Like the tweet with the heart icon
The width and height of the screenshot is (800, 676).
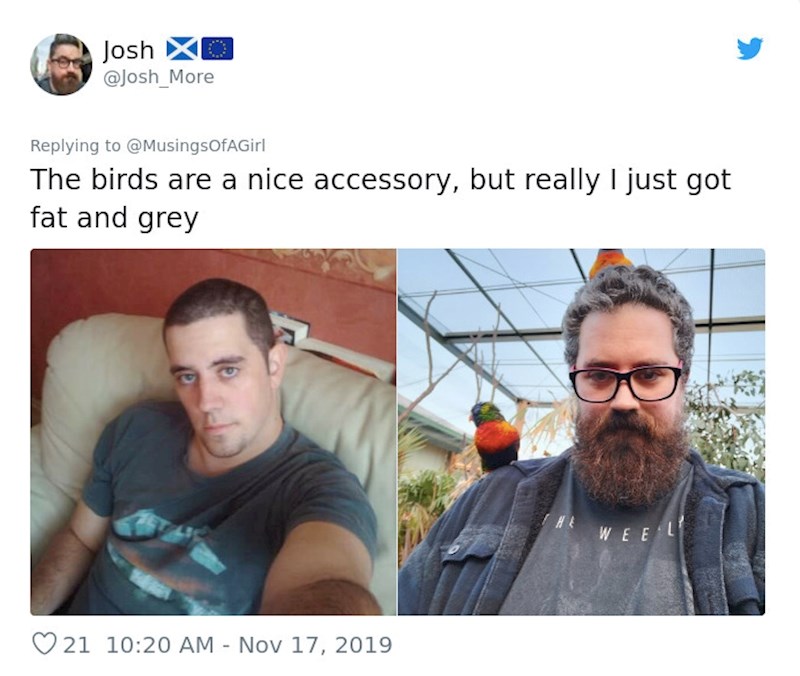(44, 644)
